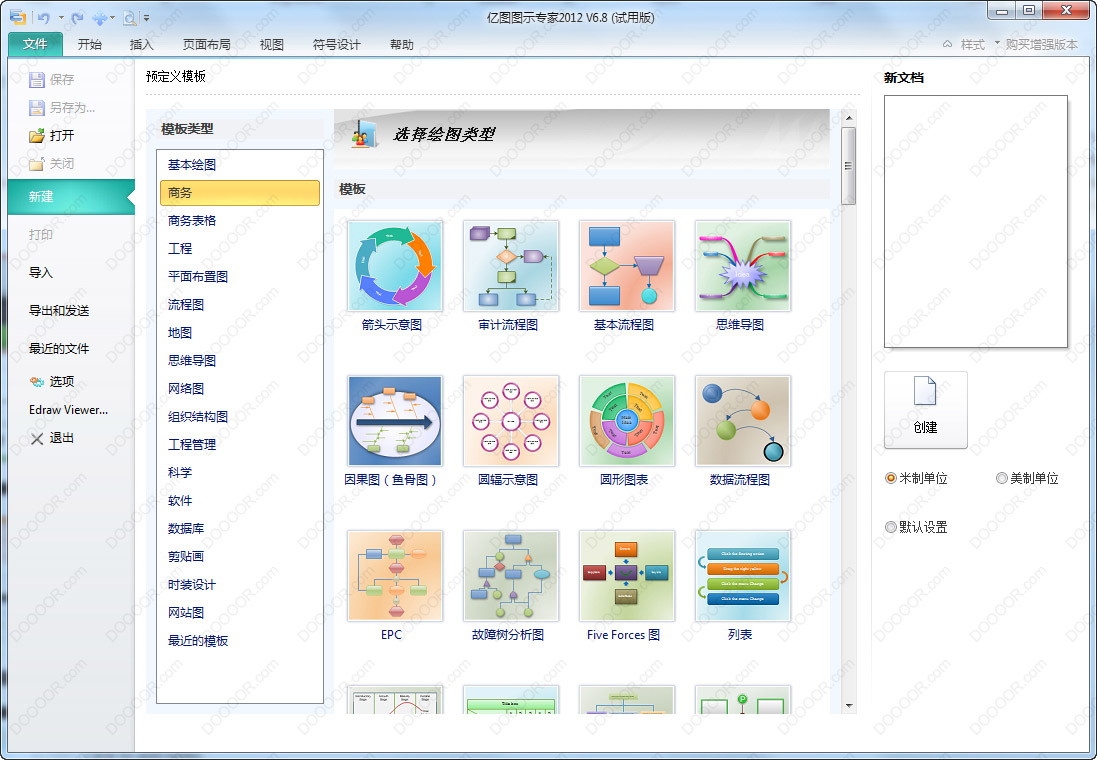Click the template list scroll-up arrow
Screen dimensions: 1097x760
[849, 118]
